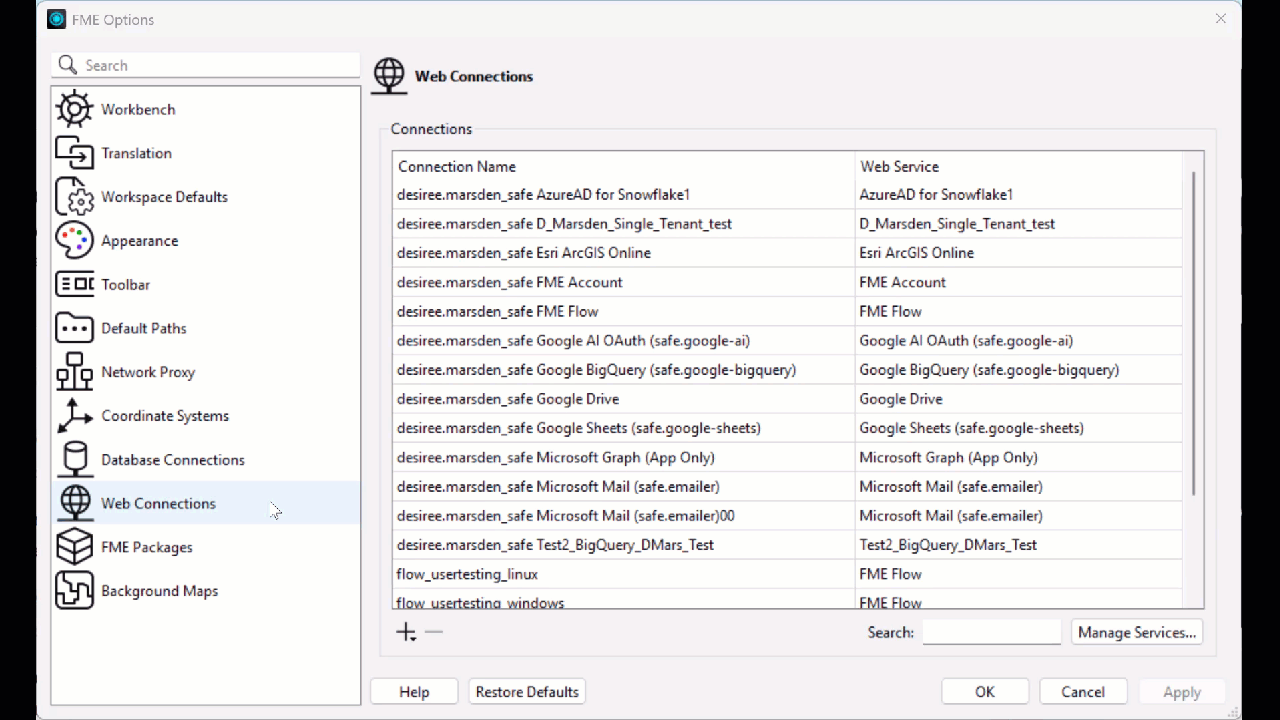Sort by the Web Service column header
This screenshot has height=720, width=1280.
point(1018,166)
